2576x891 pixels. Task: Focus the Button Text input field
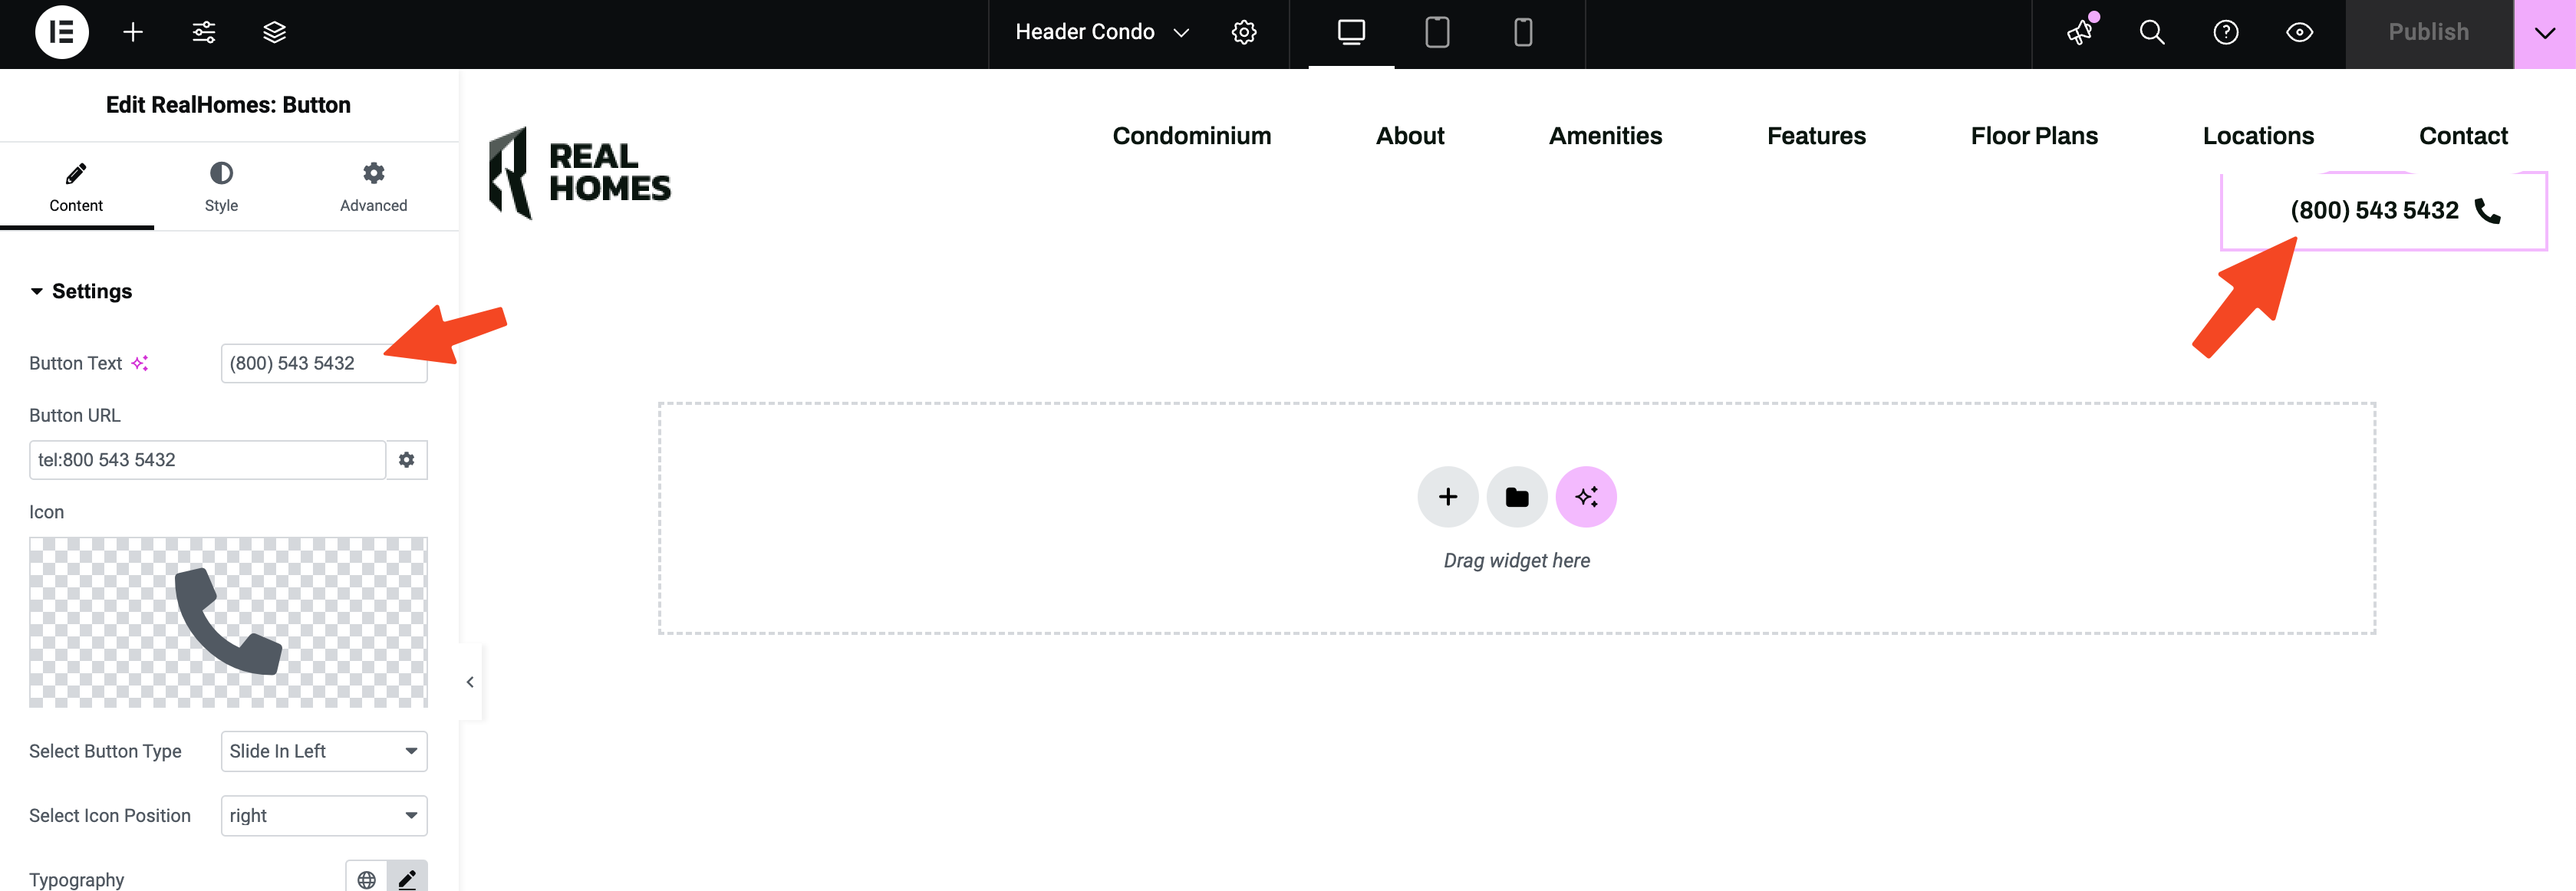pos(324,363)
